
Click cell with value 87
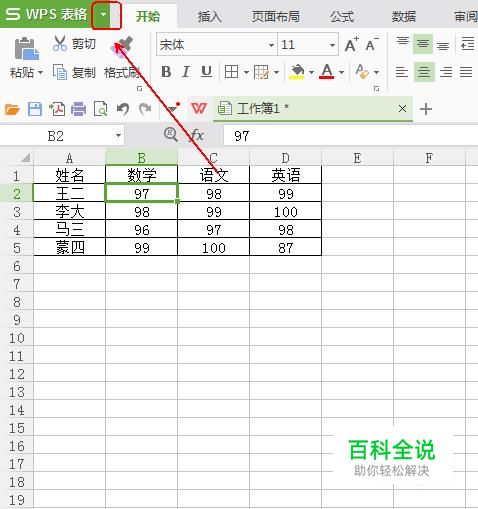click(x=286, y=248)
